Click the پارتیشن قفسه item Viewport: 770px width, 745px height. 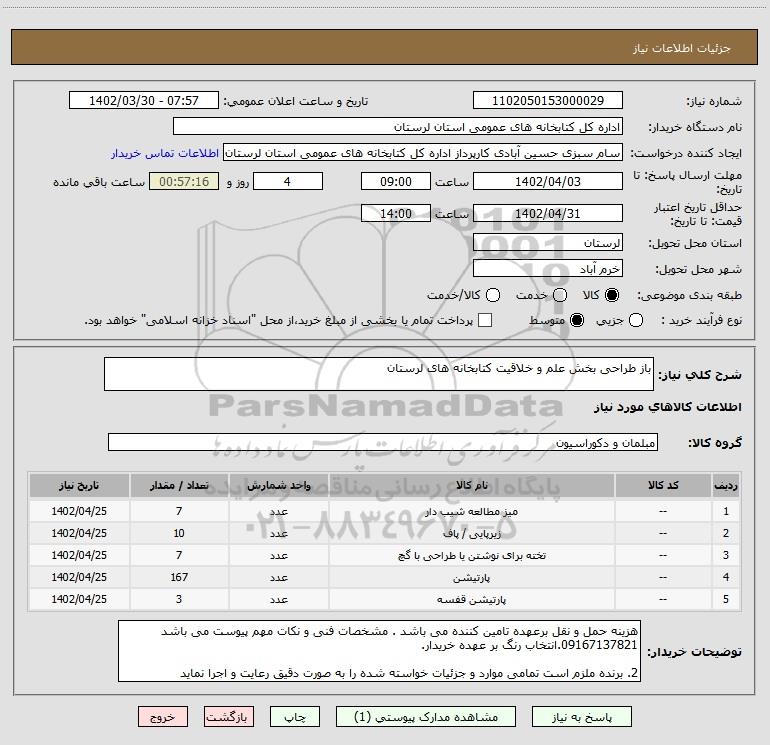click(x=471, y=600)
